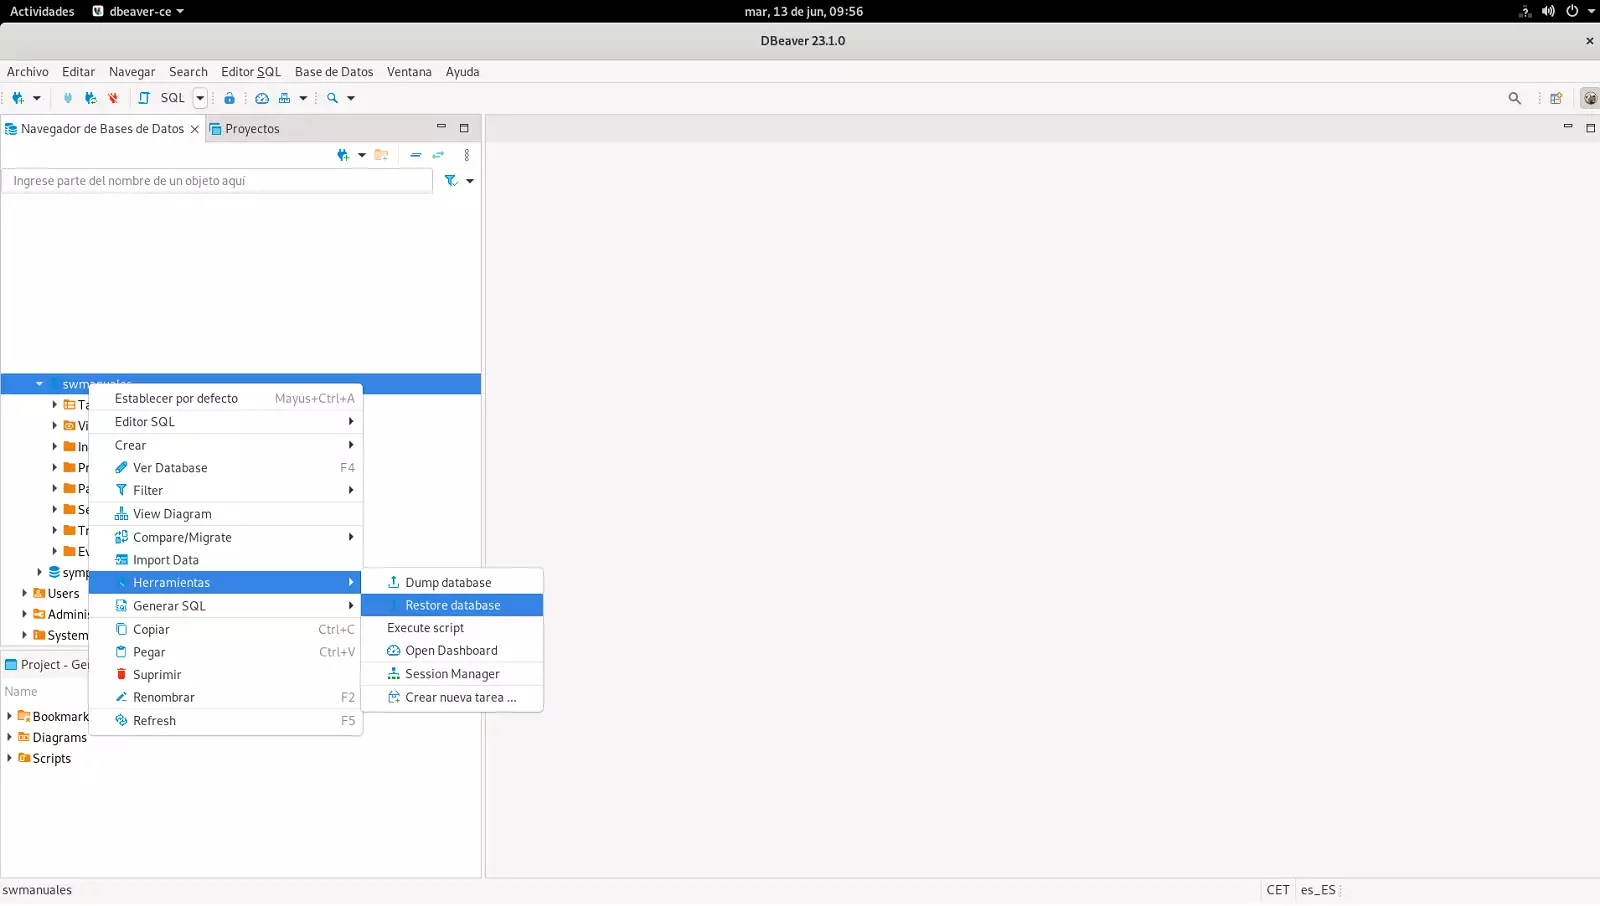Screen dimensions: 1600x906
Task: Click the reconnect plug icon in toolbar
Action: coord(90,98)
